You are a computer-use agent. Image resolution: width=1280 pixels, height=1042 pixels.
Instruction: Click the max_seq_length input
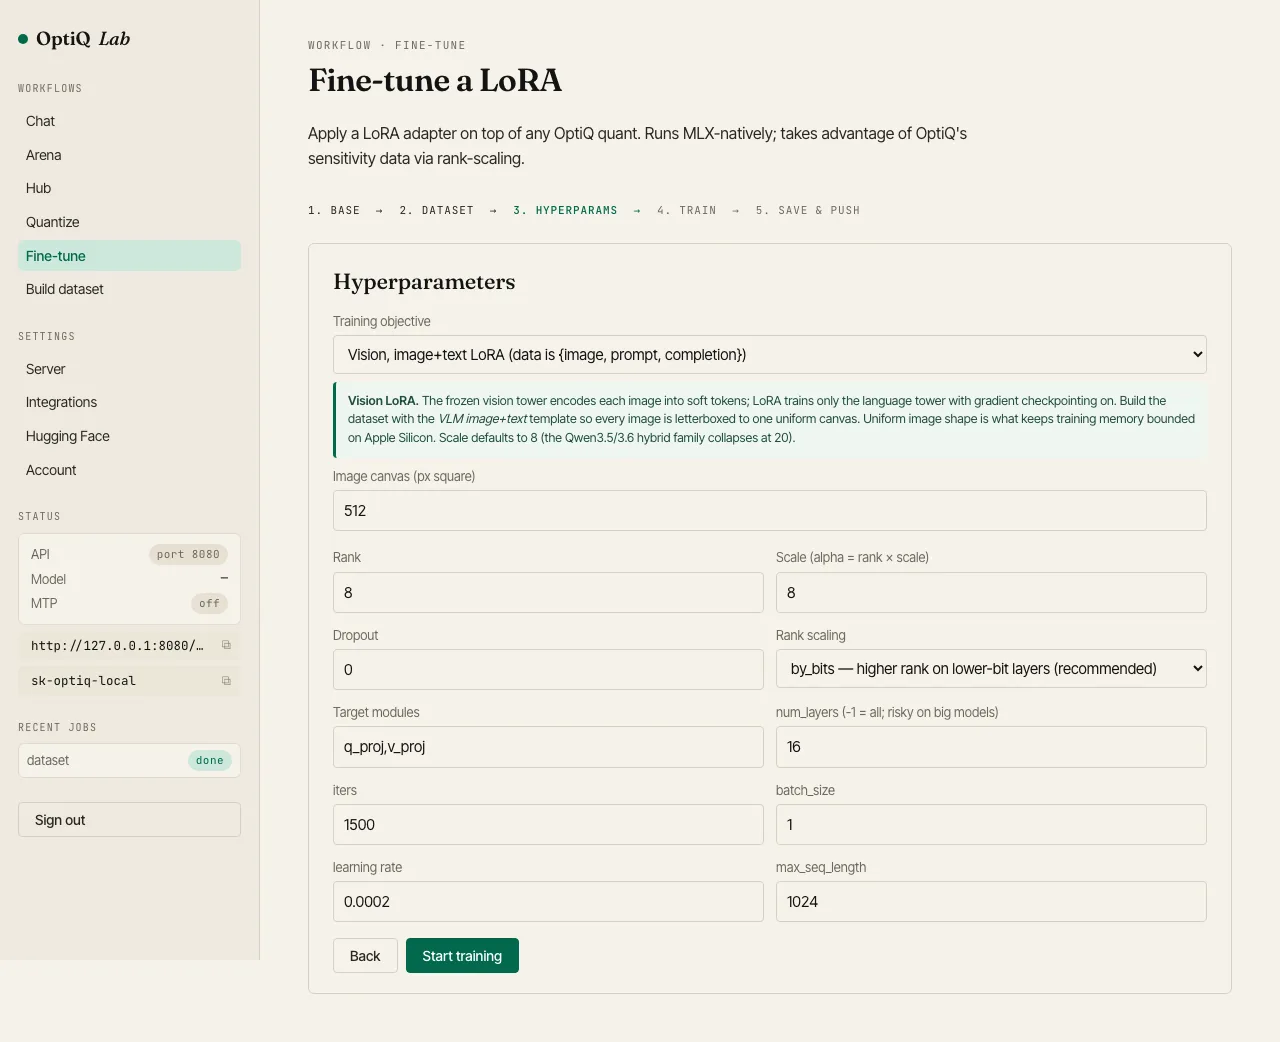pos(991,902)
